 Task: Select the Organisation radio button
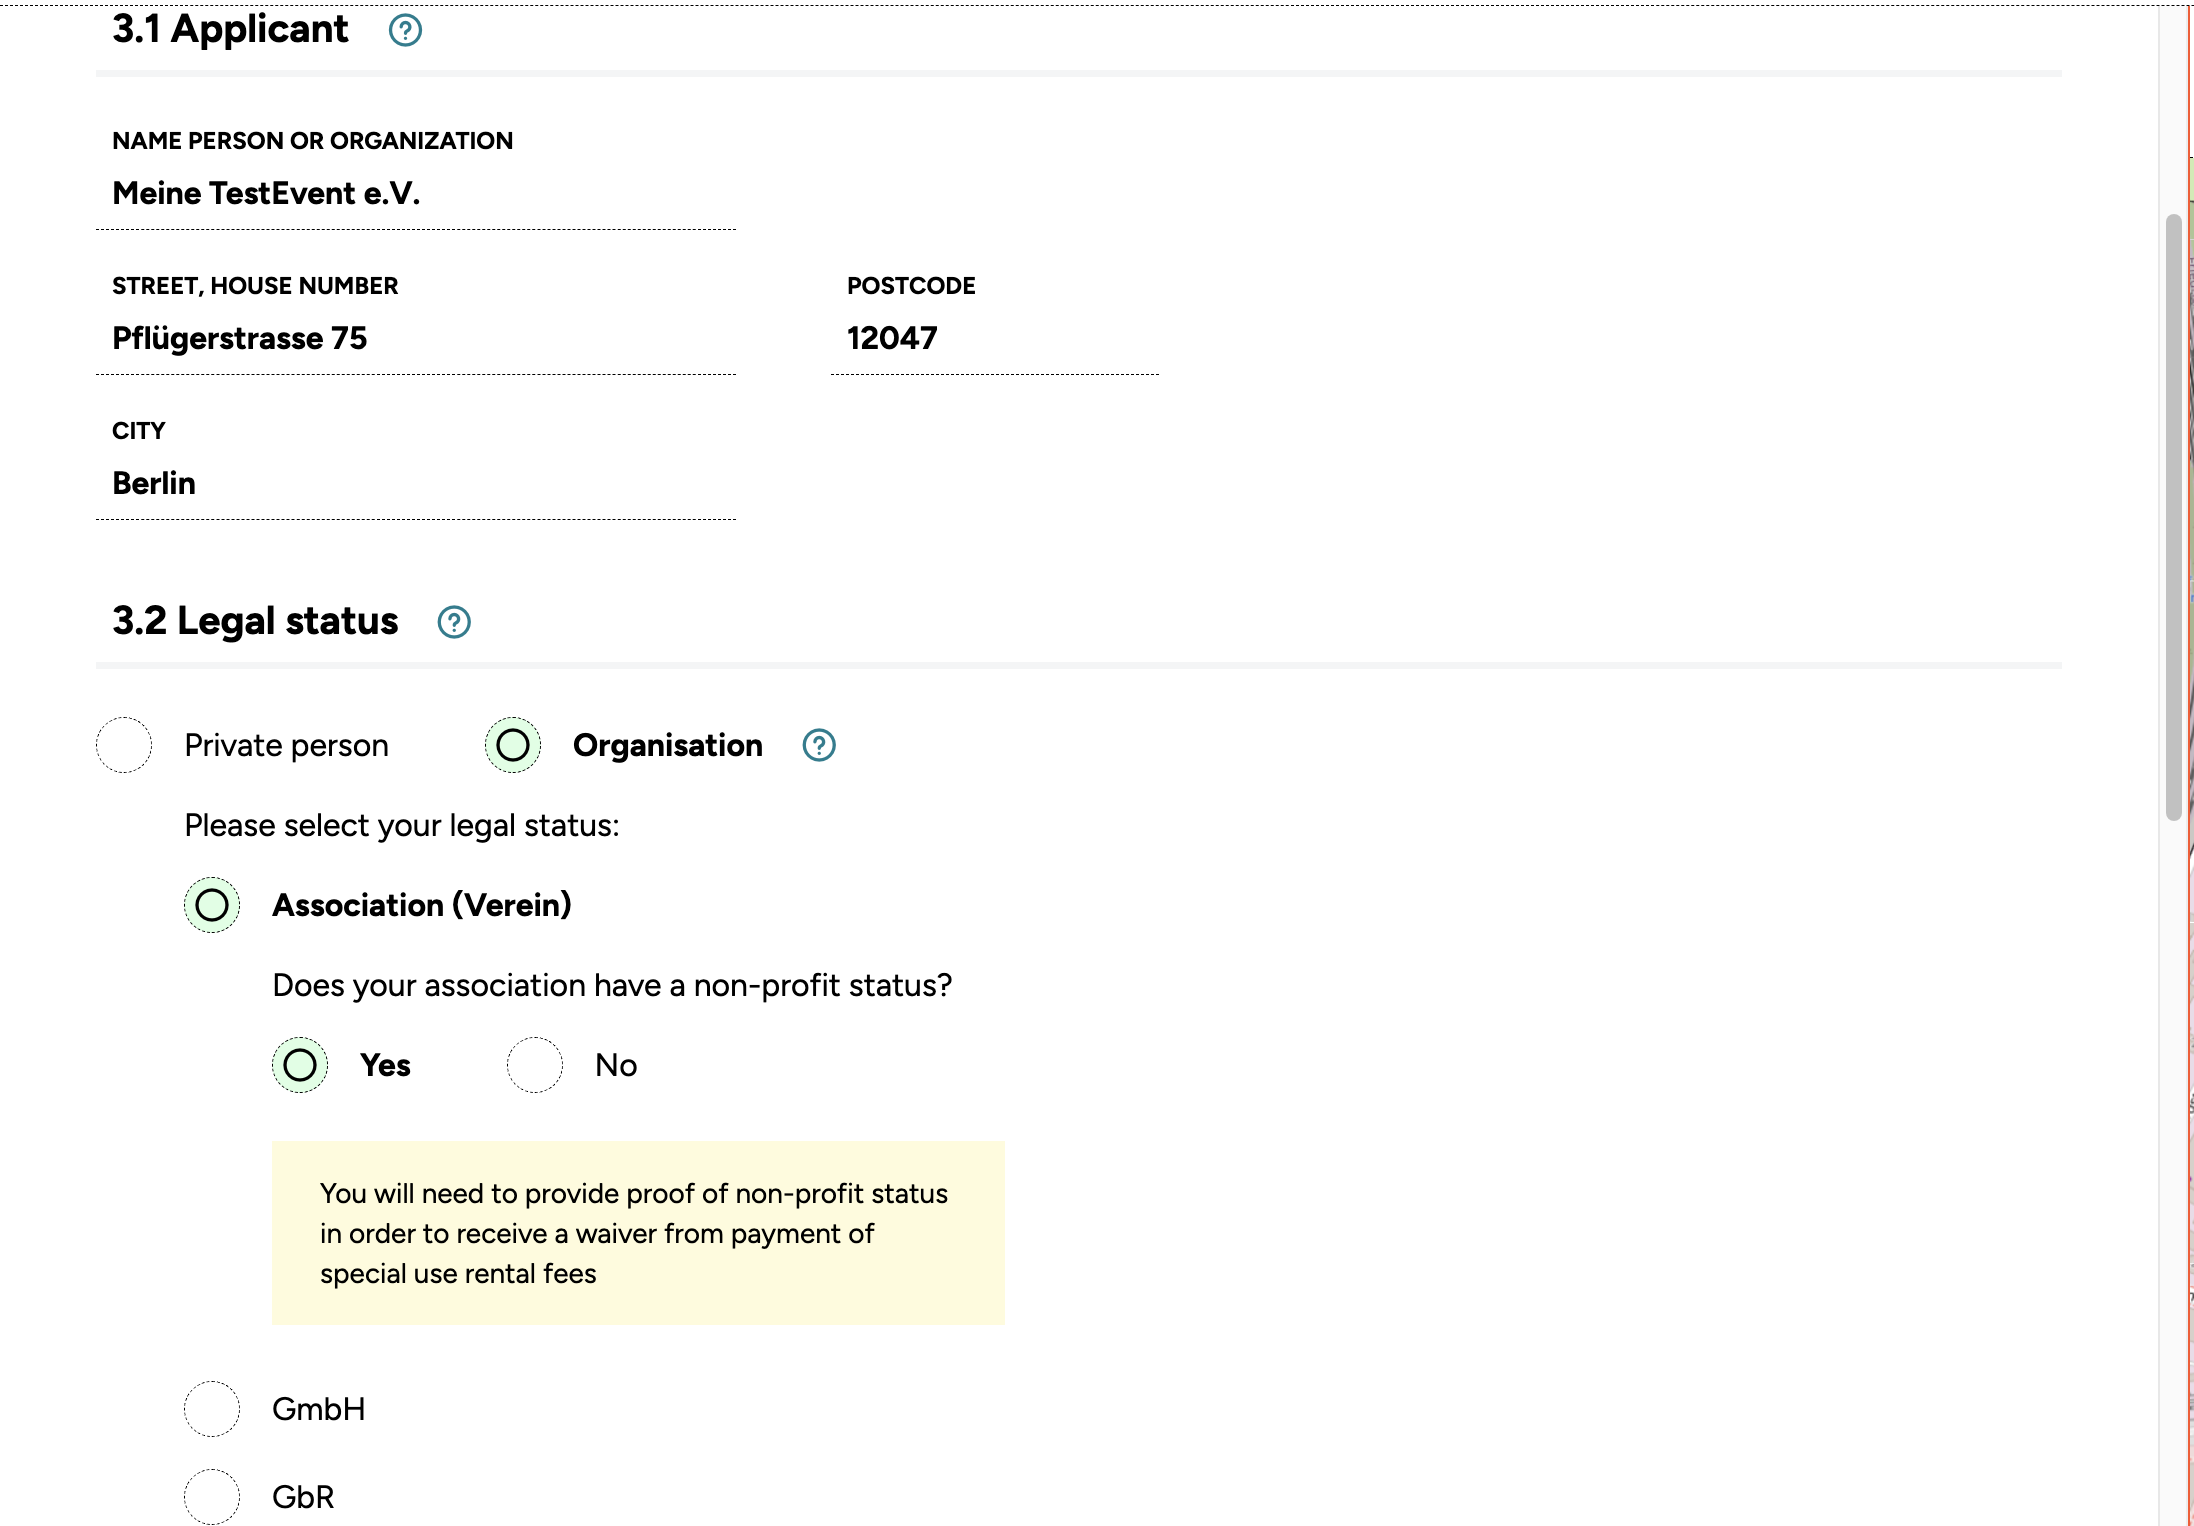tap(513, 745)
